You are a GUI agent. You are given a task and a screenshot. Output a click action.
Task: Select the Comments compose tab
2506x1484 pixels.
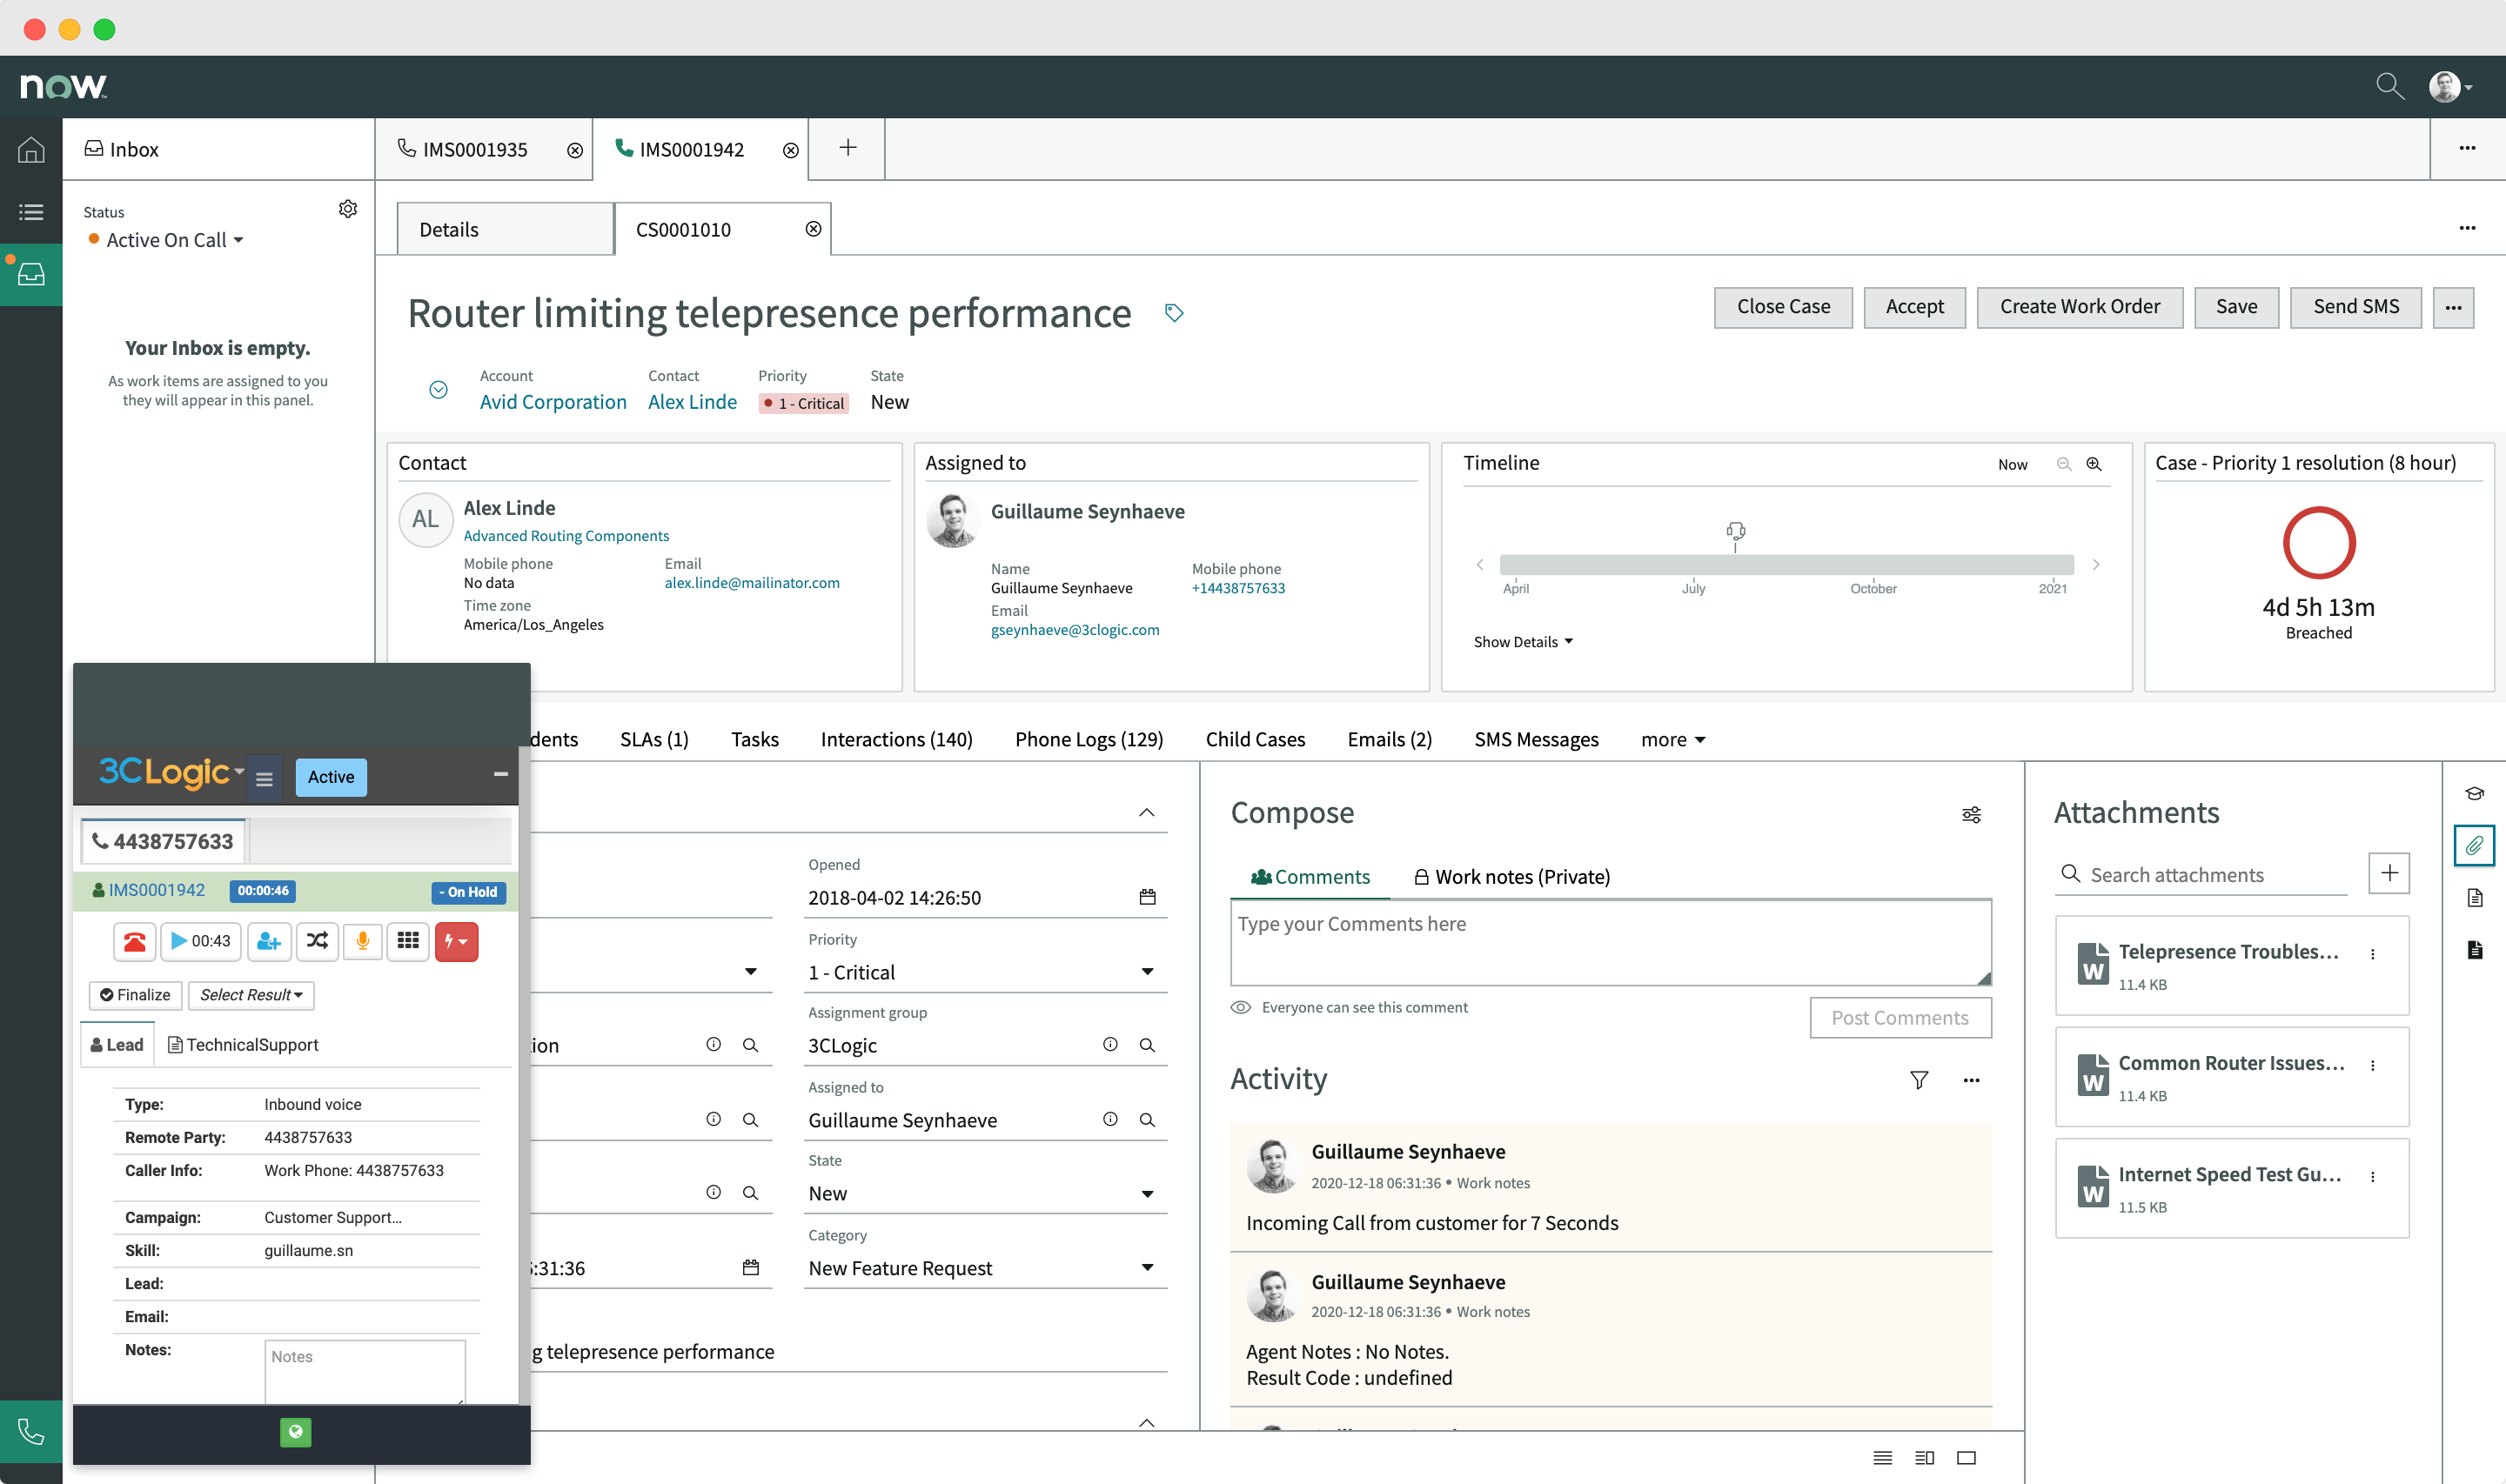(1310, 877)
